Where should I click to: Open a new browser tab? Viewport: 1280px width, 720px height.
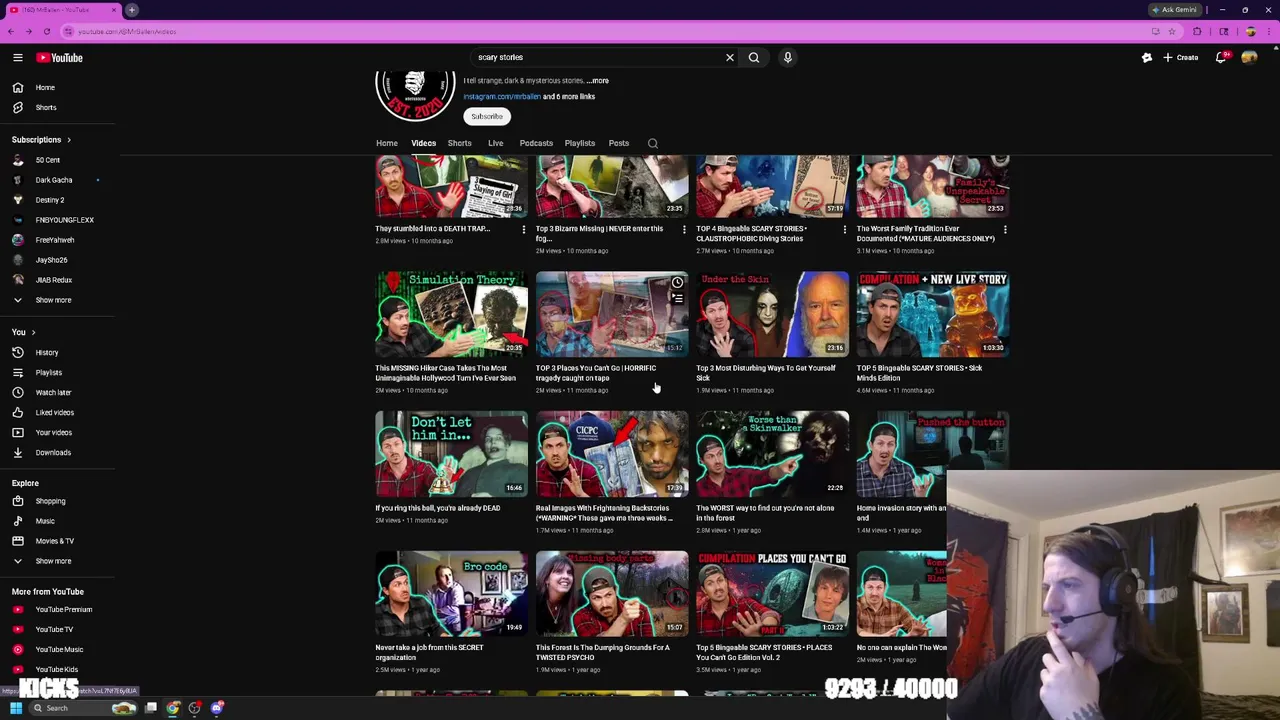point(132,10)
